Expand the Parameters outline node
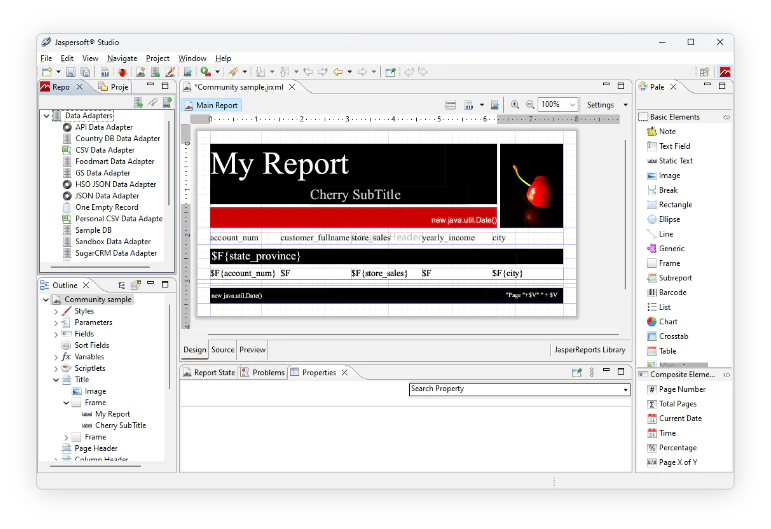Screen dimensions: 771x529 (56, 323)
